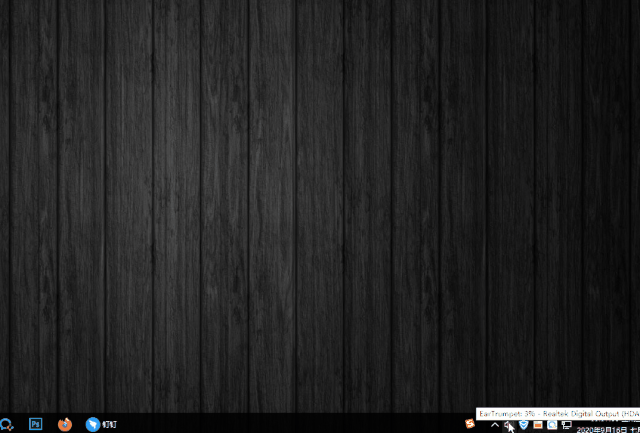Open the network connection tray icon
640x433 pixels.
(x=567, y=425)
